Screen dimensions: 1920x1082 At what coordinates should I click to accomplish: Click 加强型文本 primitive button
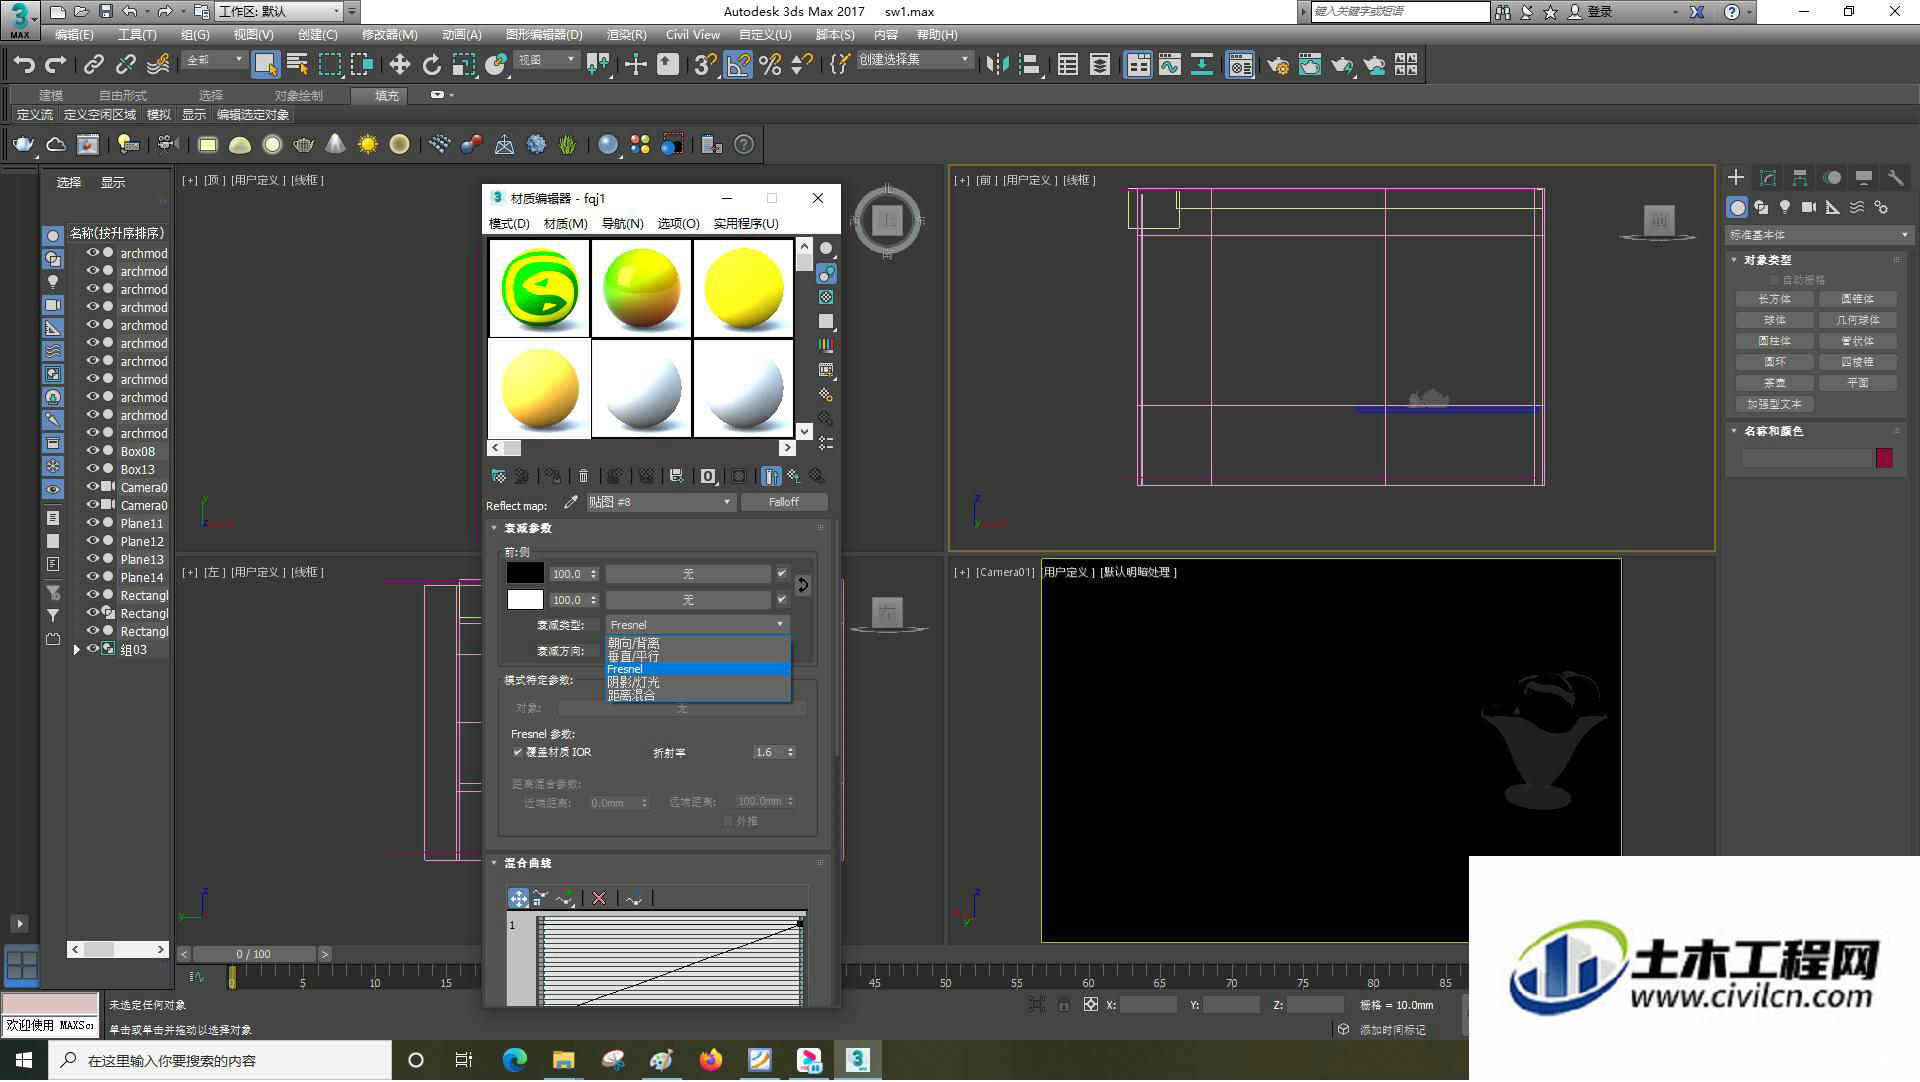pyautogui.click(x=1775, y=404)
